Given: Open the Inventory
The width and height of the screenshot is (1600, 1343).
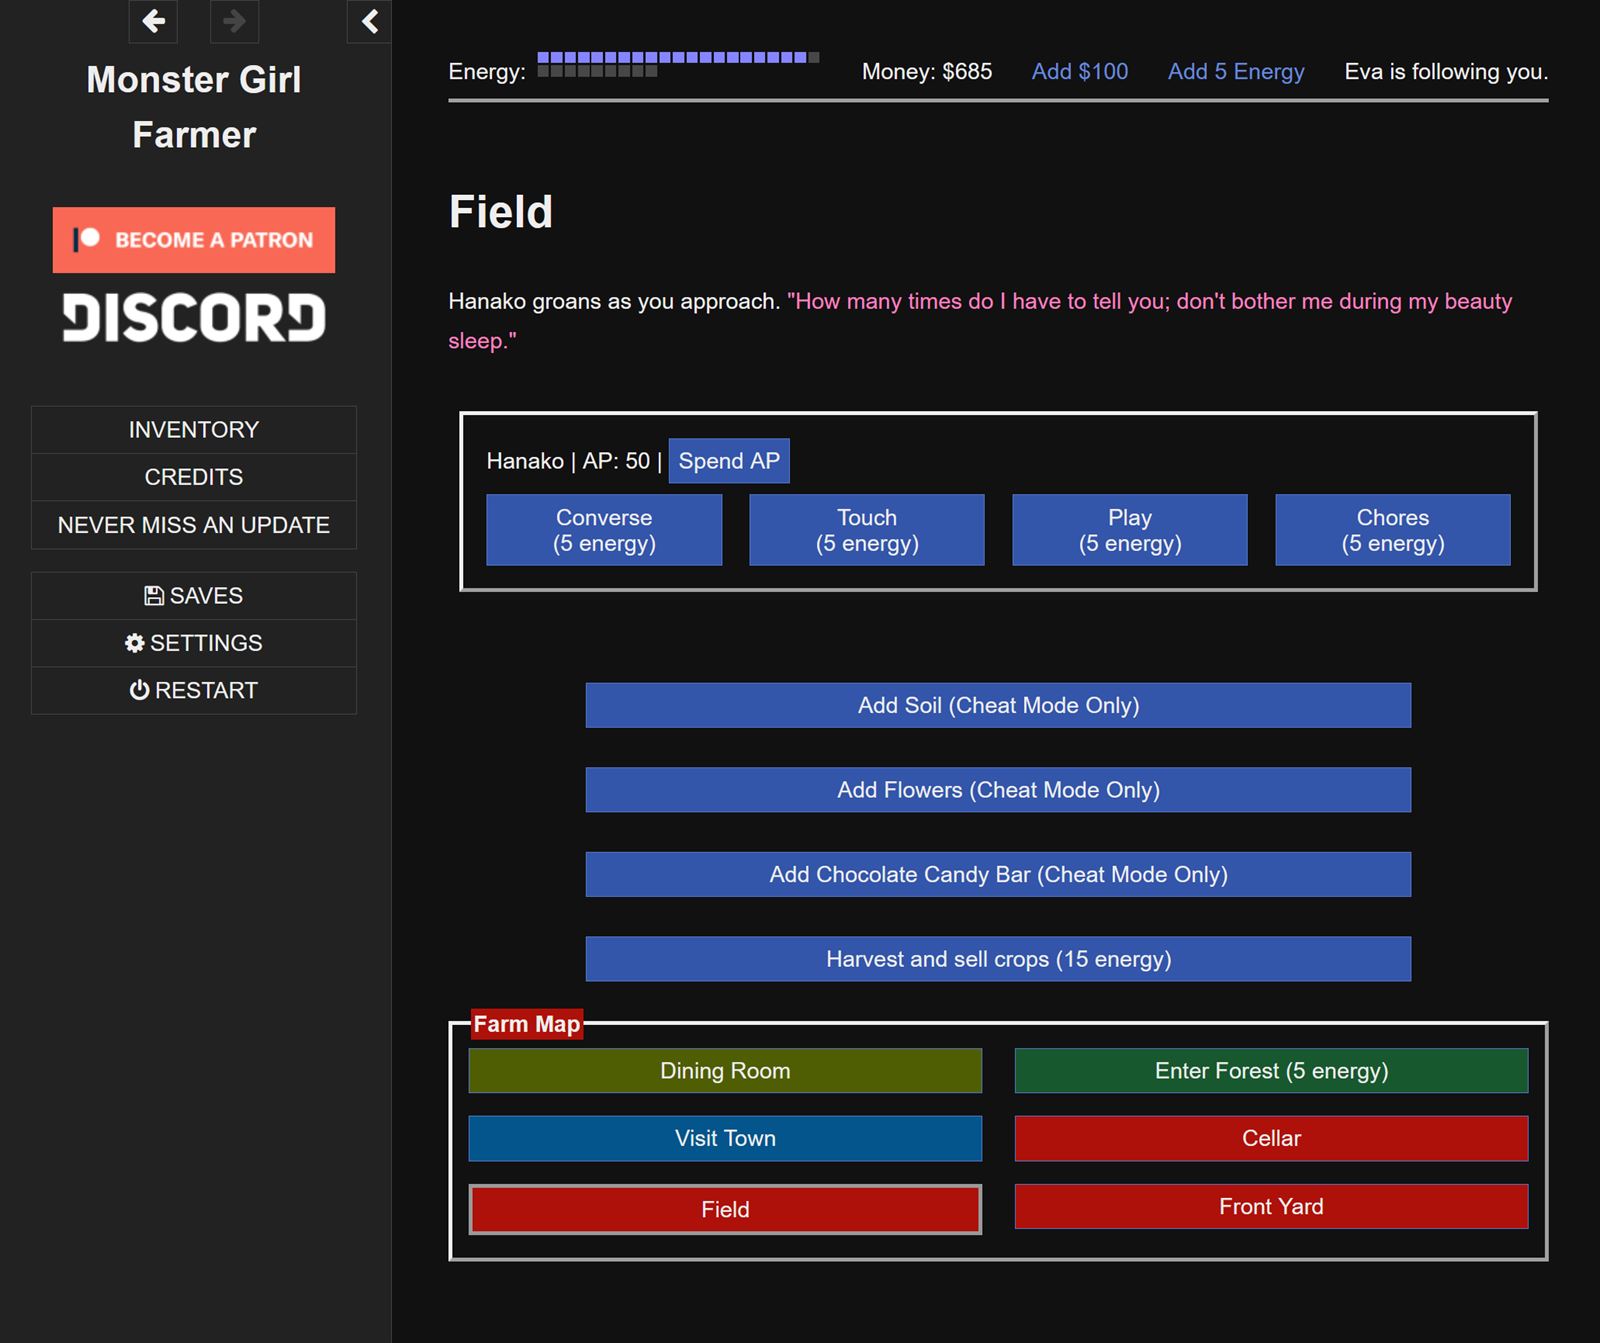Looking at the screenshot, I should click(193, 429).
